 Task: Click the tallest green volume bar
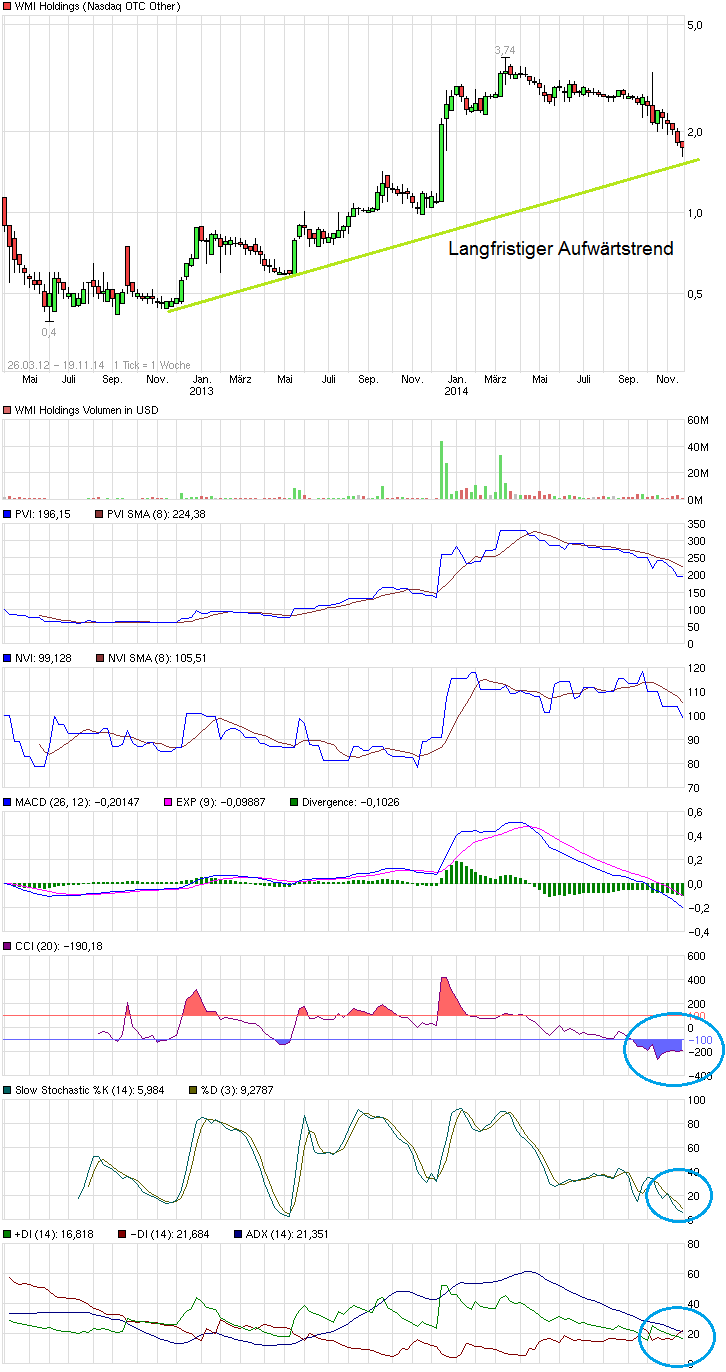(441, 469)
